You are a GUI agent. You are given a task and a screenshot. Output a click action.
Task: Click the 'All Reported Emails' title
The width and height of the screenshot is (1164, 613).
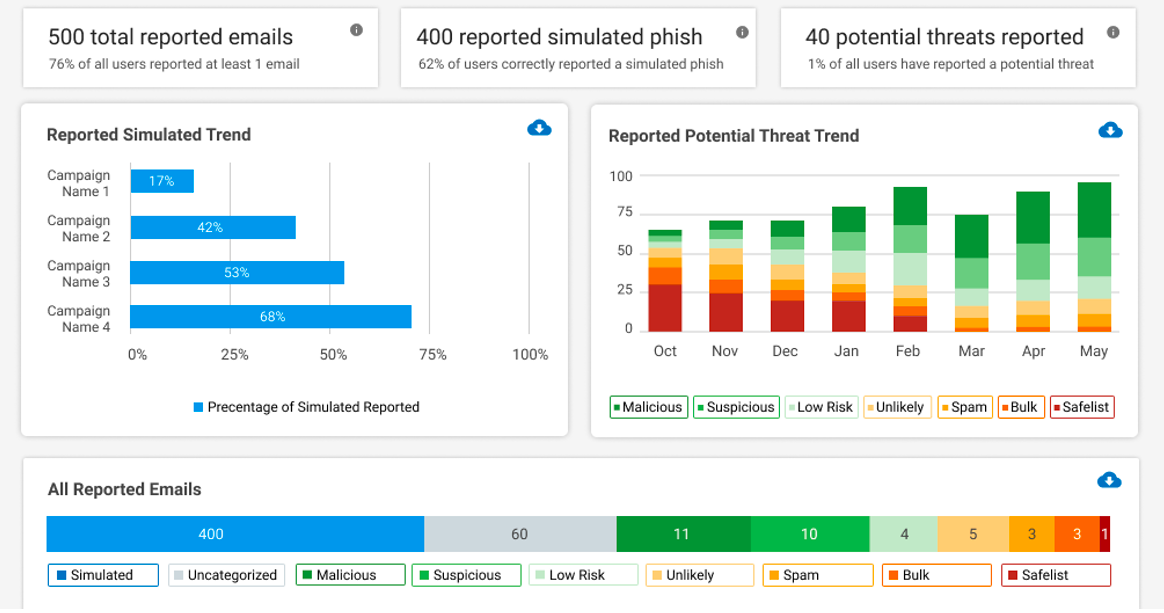(125, 490)
